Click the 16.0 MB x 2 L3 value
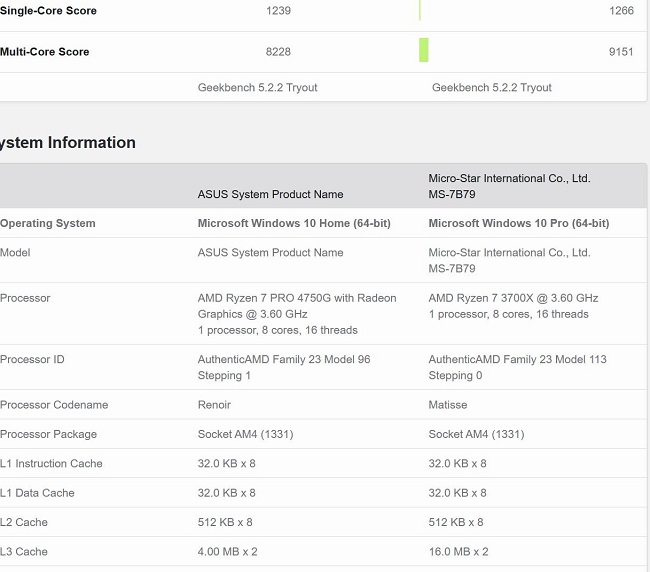The height and width of the screenshot is (572, 650). [458, 552]
